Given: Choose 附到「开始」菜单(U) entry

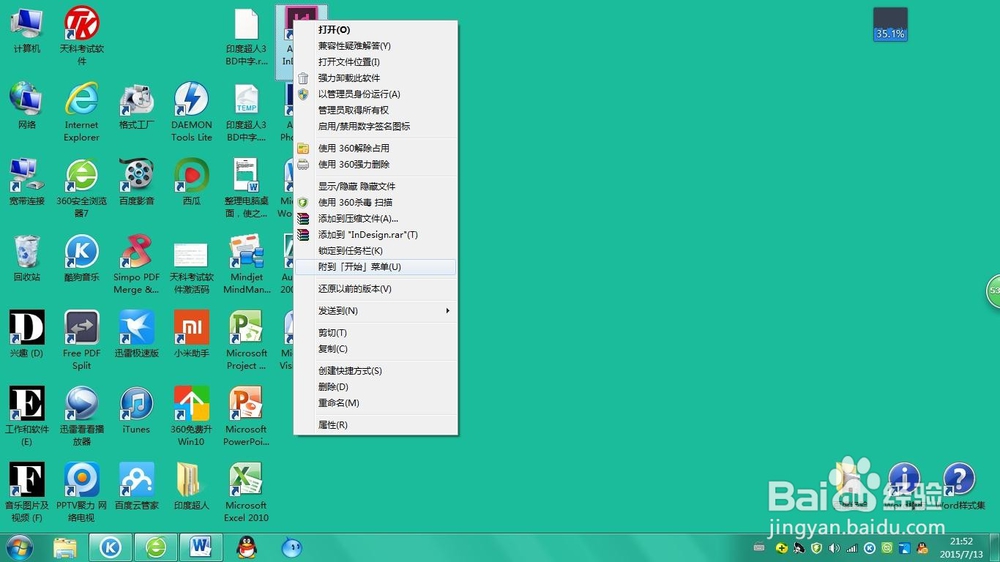Looking at the screenshot, I should point(376,267).
